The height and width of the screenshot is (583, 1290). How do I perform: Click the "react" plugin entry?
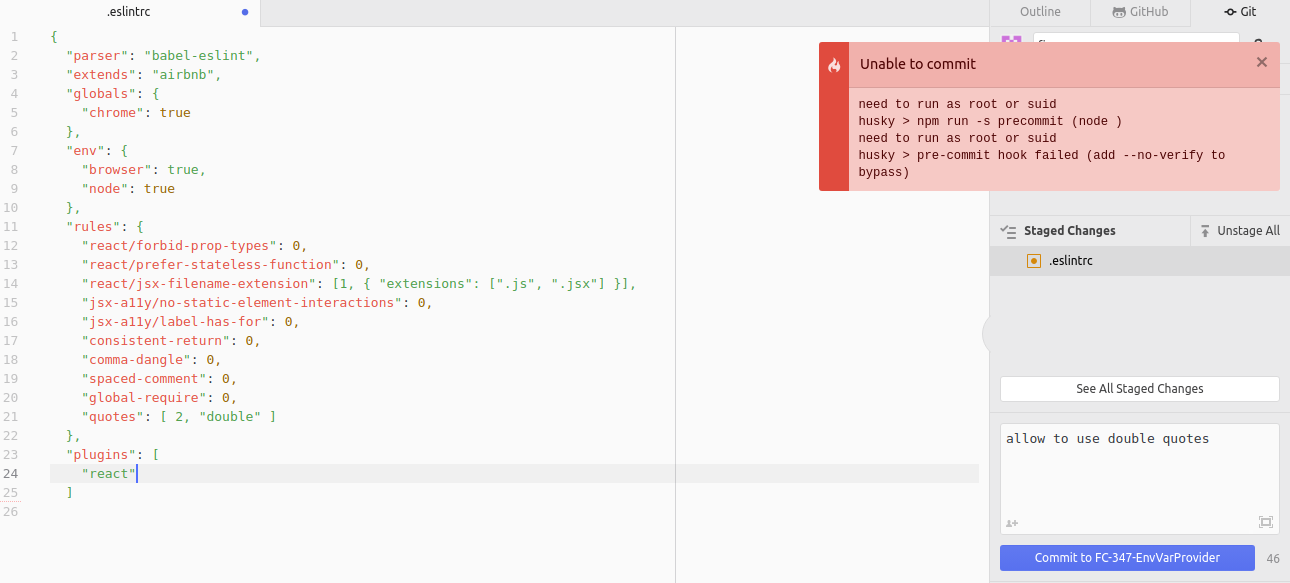pyautogui.click(x=109, y=474)
